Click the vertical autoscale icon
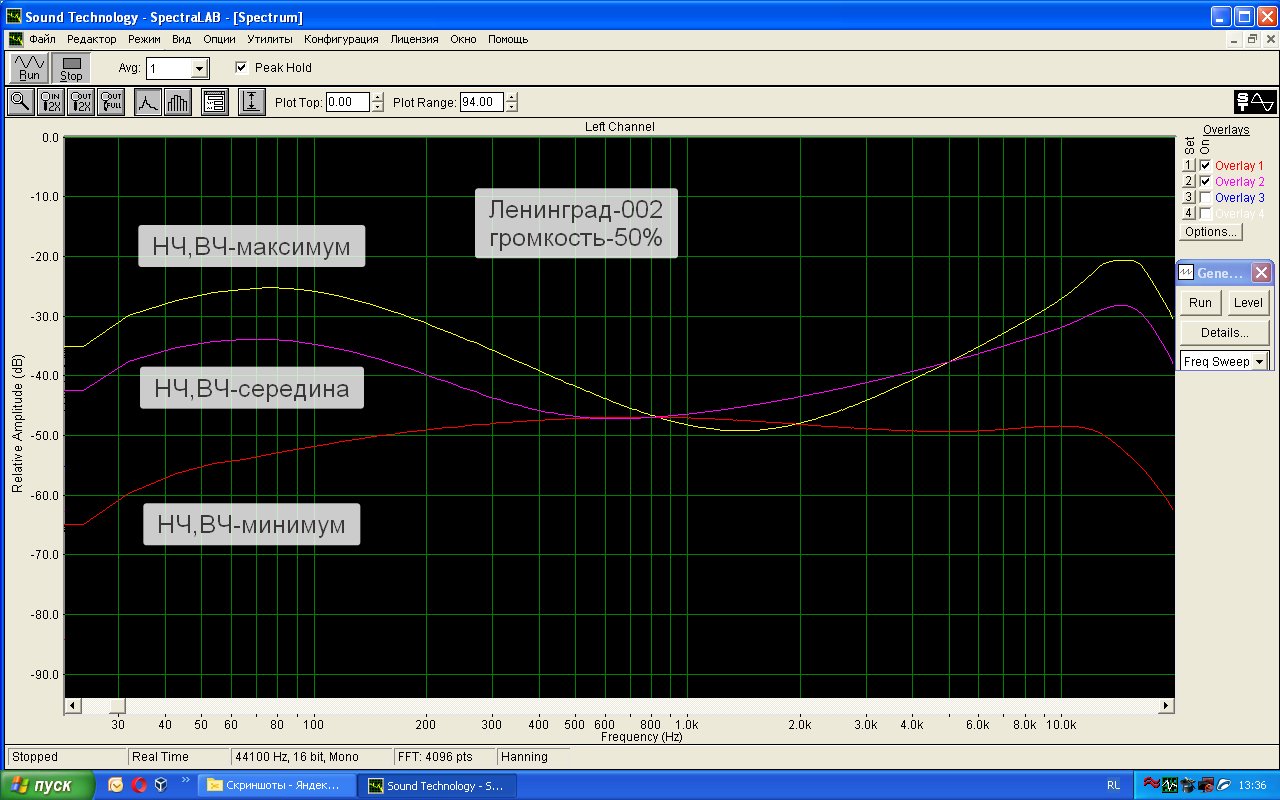The width and height of the screenshot is (1280, 800). [x=252, y=102]
